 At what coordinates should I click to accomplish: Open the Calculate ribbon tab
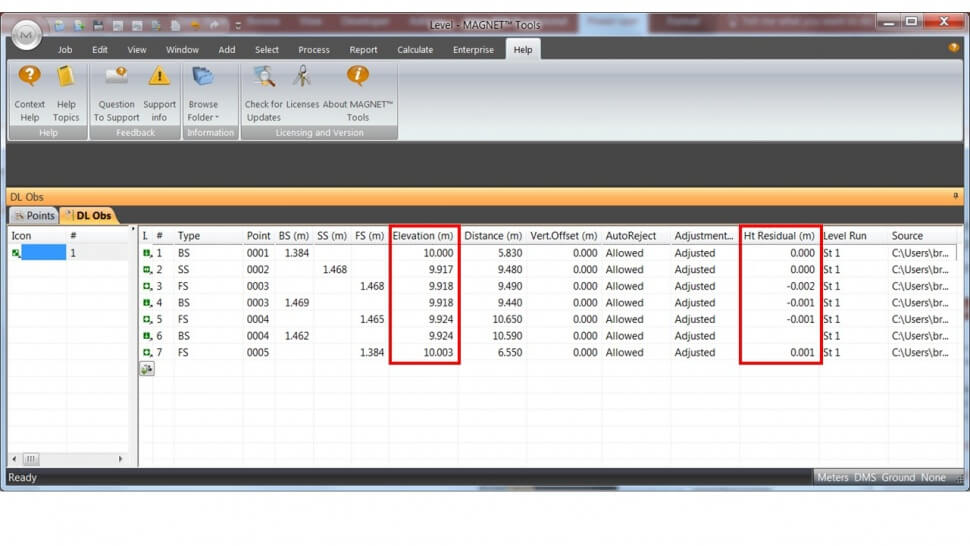[415, 49]
